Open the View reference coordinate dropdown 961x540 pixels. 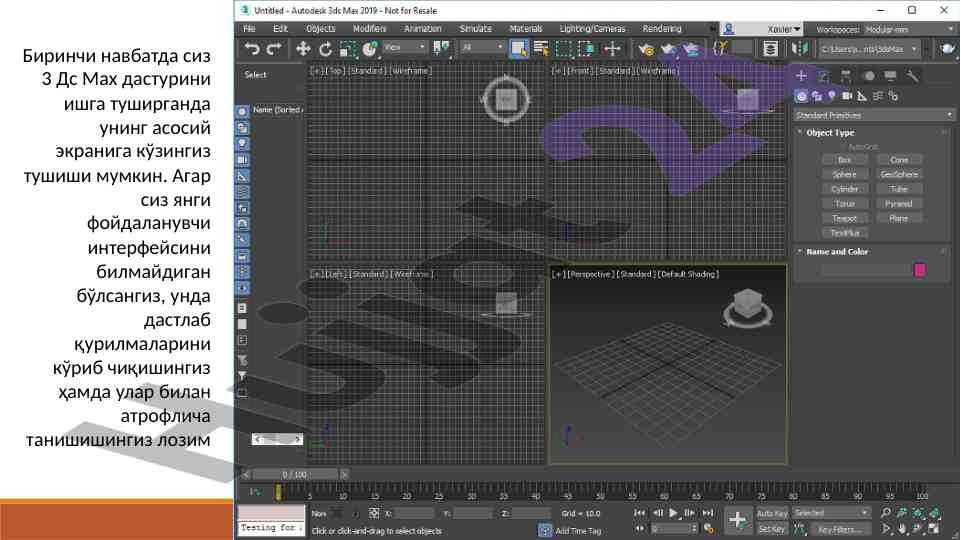tap(405, 47)
